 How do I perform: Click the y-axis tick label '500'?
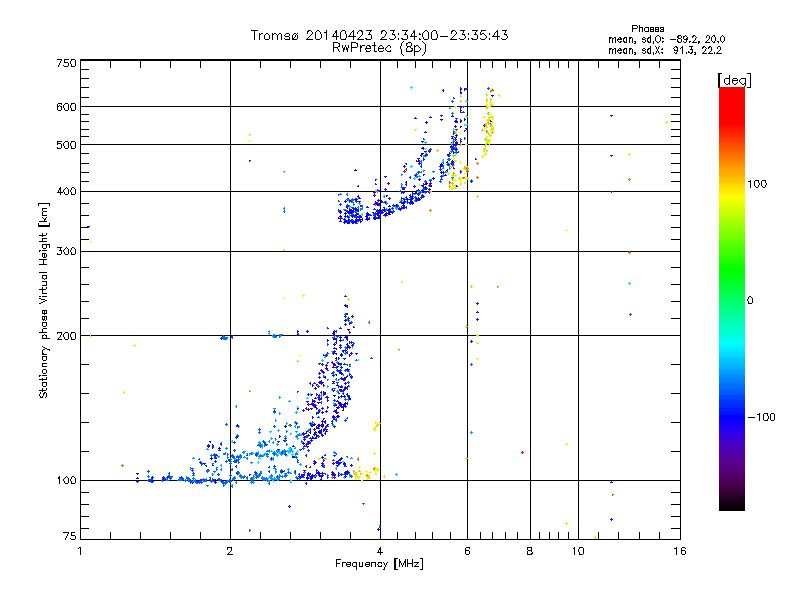66,145
